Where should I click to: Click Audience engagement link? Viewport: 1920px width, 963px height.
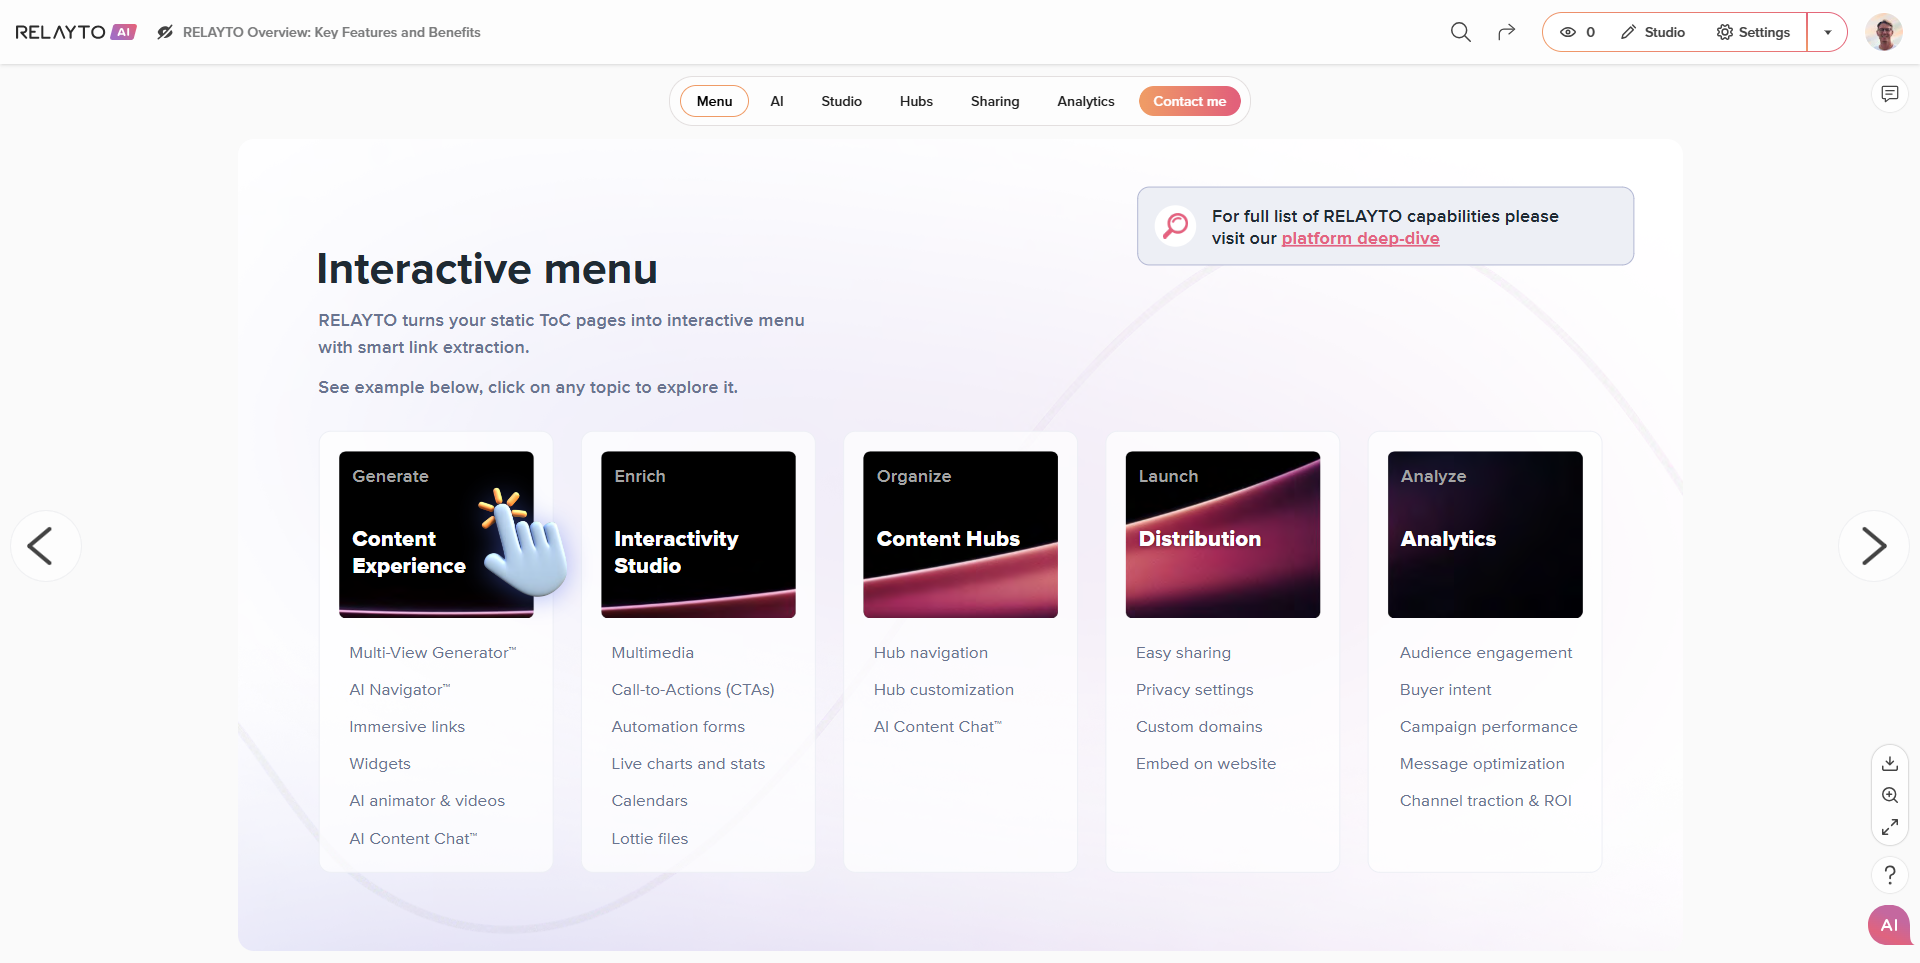(x=1486, y=652)
